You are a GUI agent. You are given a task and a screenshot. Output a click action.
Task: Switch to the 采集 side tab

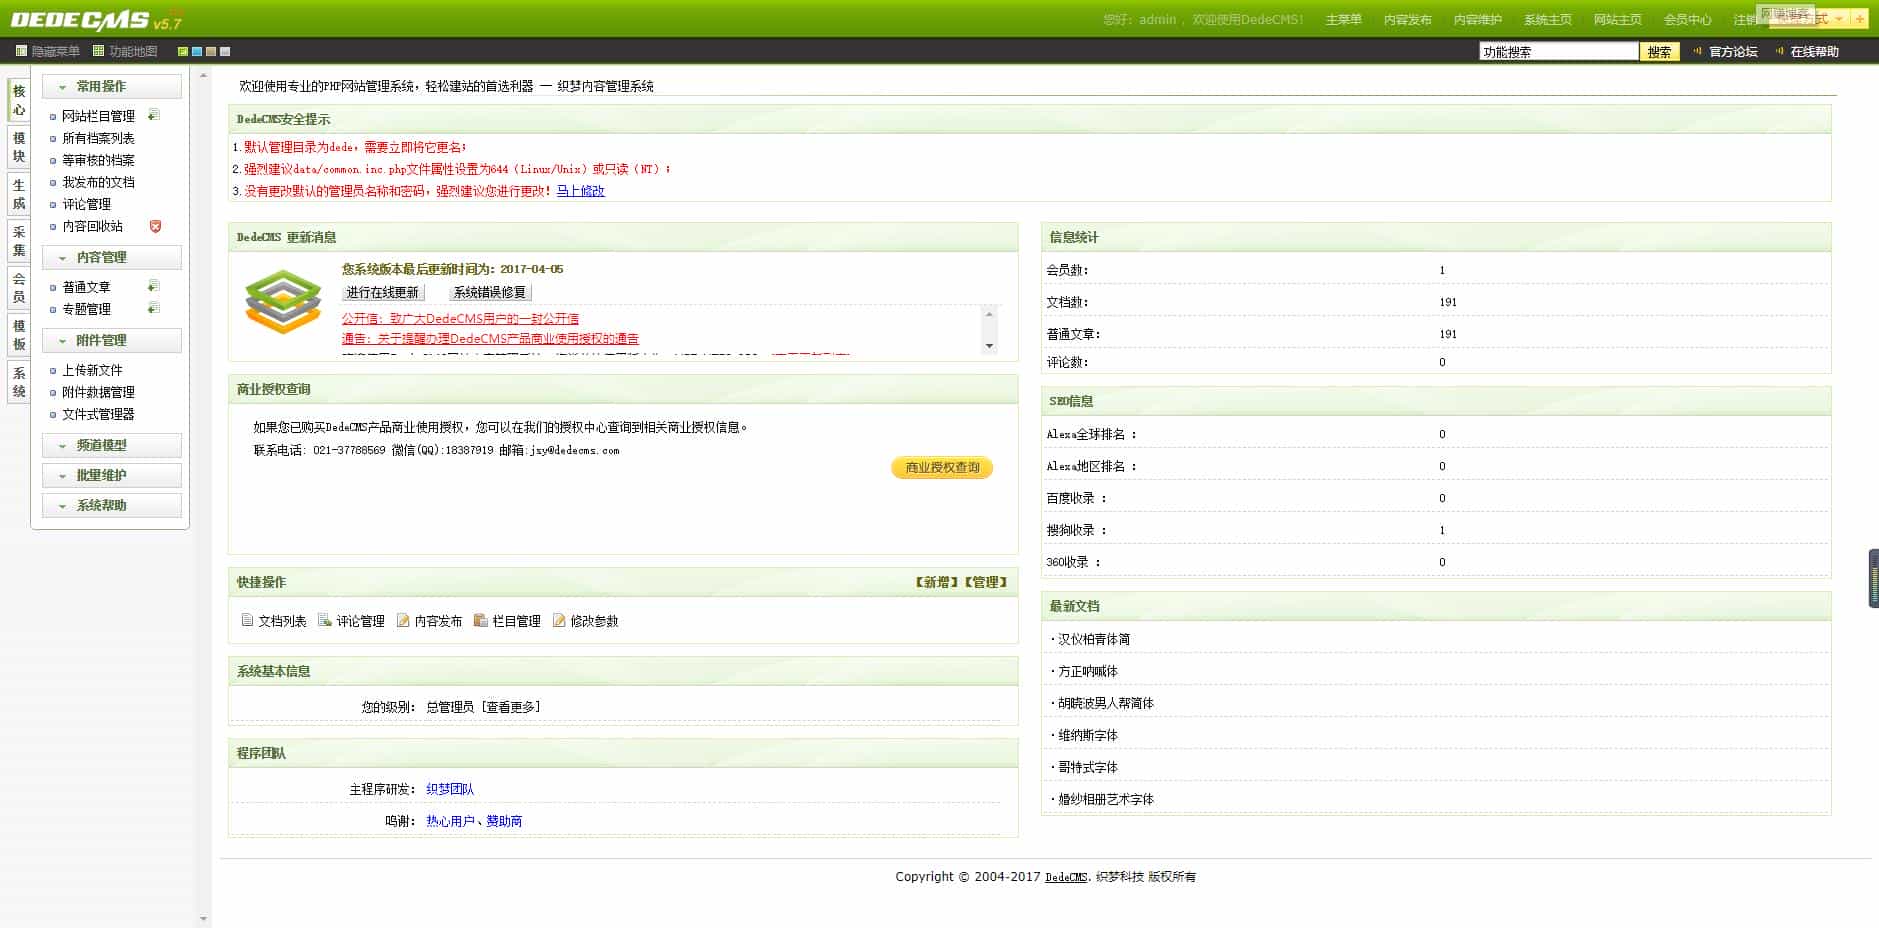19,241
